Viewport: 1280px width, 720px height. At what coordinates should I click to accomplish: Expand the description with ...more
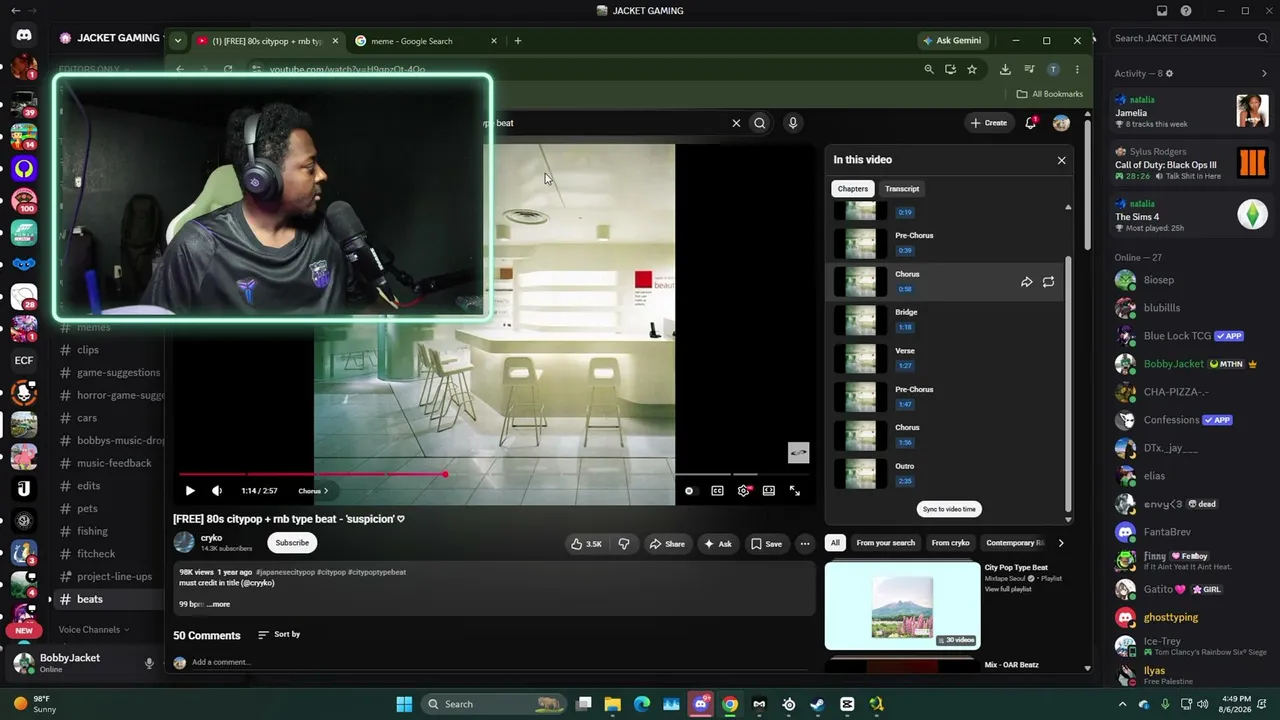pyautogui.click(x=219, y=604)
